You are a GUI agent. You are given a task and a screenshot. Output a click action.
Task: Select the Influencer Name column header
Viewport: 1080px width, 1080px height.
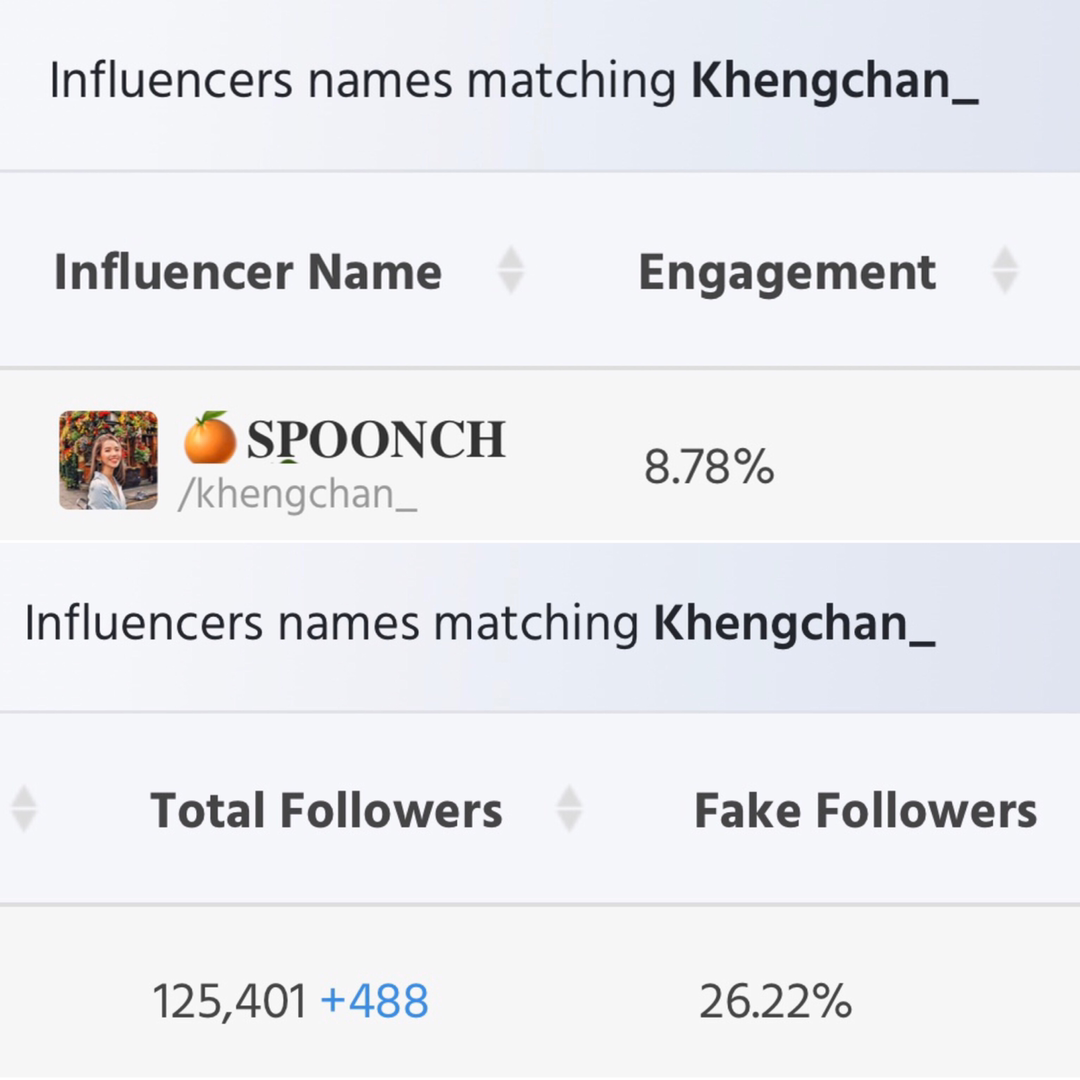248,272
